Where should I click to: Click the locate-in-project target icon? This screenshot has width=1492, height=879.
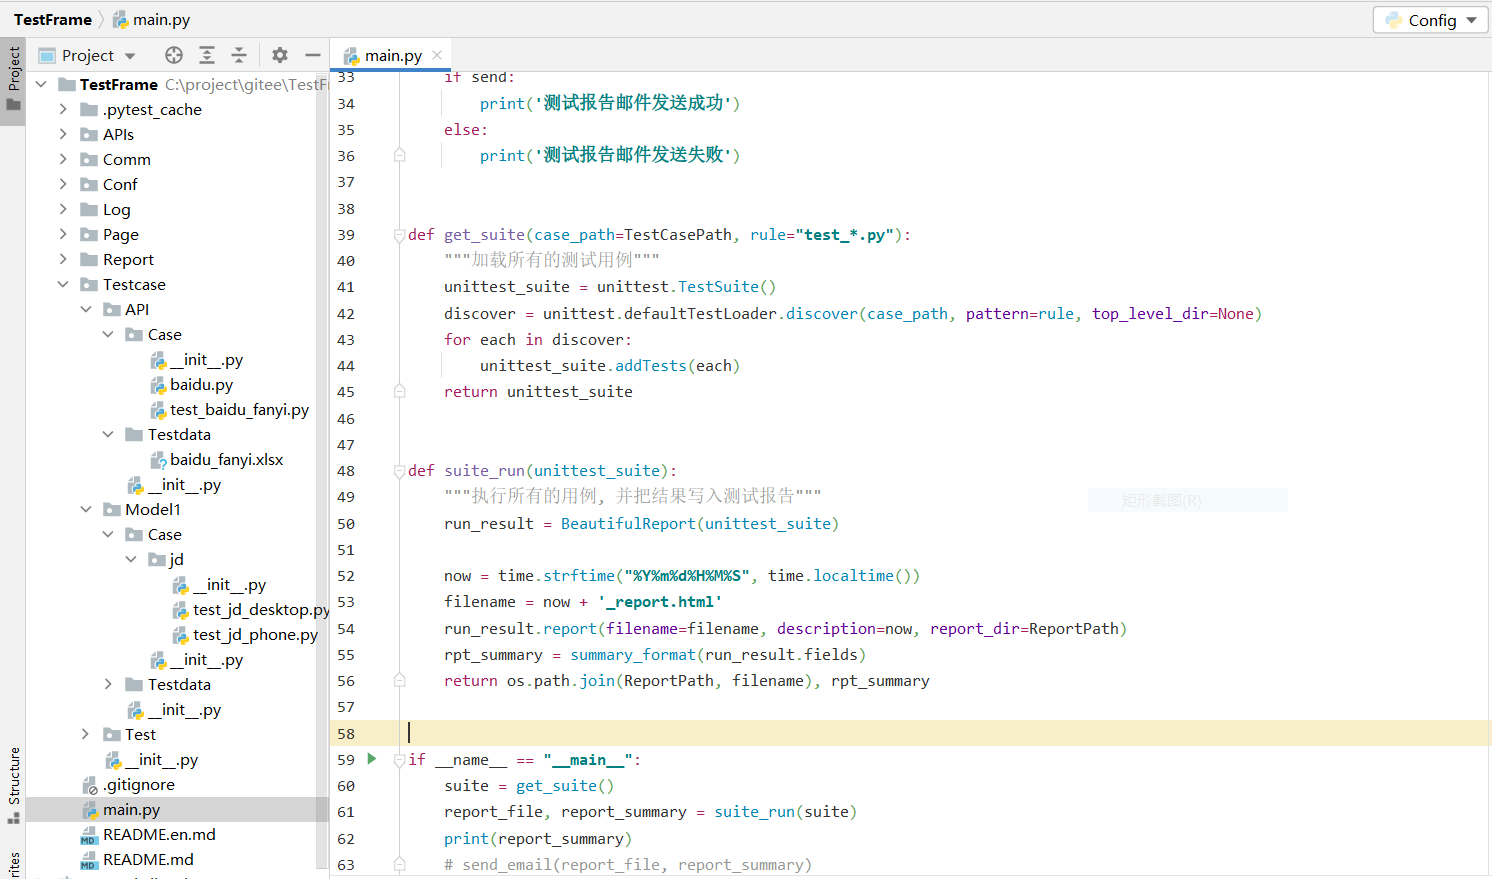(x=174, y=55)
